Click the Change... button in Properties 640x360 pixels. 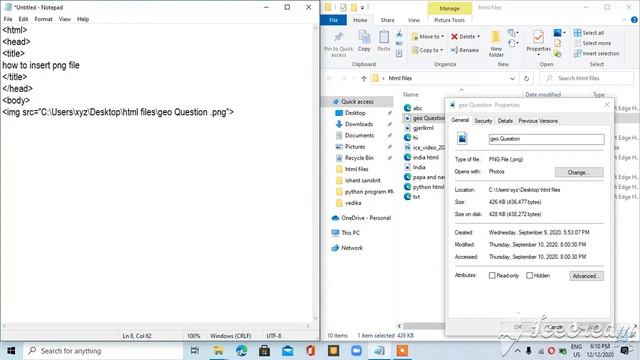click(579, 172)
